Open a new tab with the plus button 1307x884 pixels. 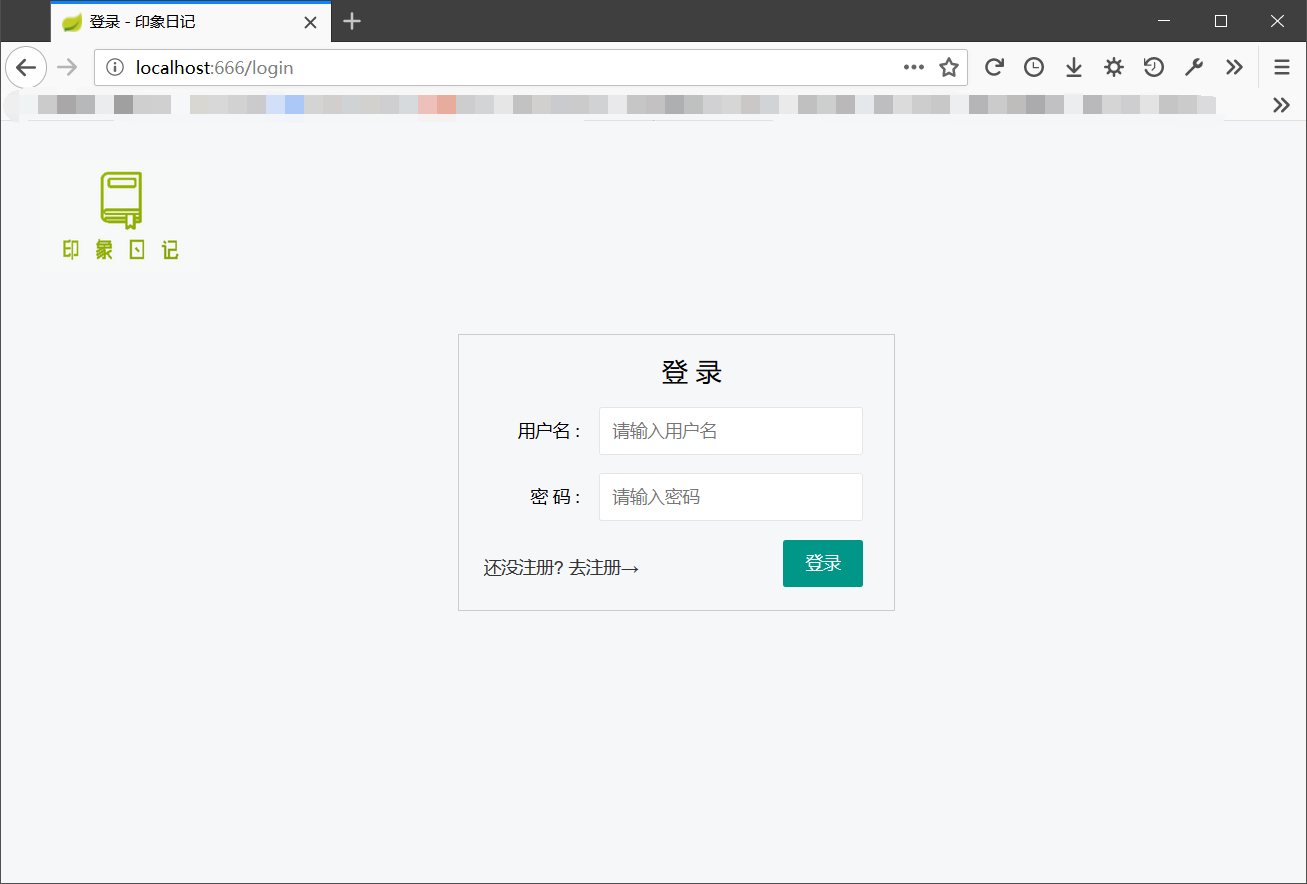[x=351, y=21]
